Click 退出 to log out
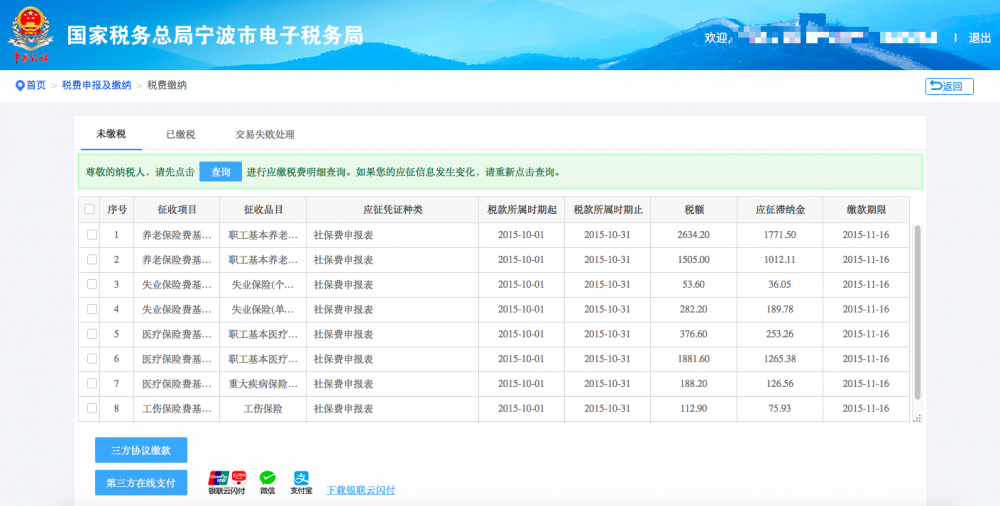This screenshot has width=1000, height=506. tap(980, 38)
